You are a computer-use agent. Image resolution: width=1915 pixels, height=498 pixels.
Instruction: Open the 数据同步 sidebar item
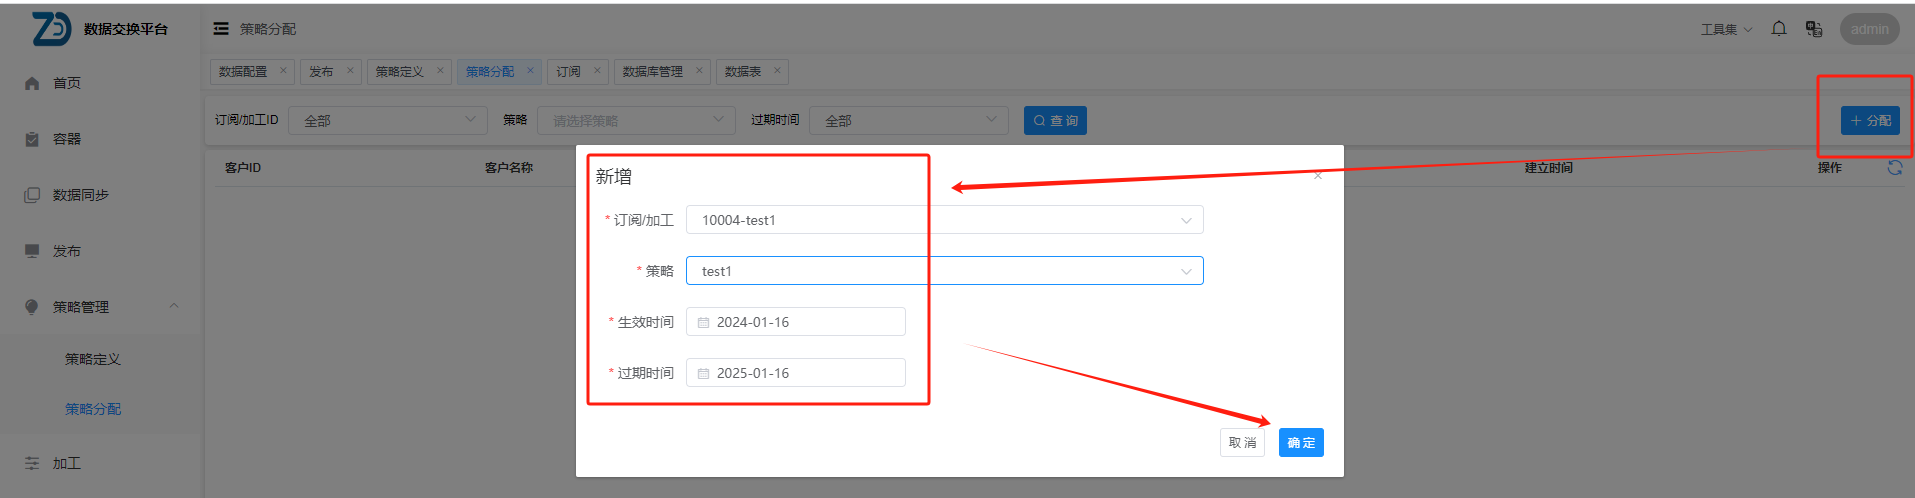click(80, 195)
